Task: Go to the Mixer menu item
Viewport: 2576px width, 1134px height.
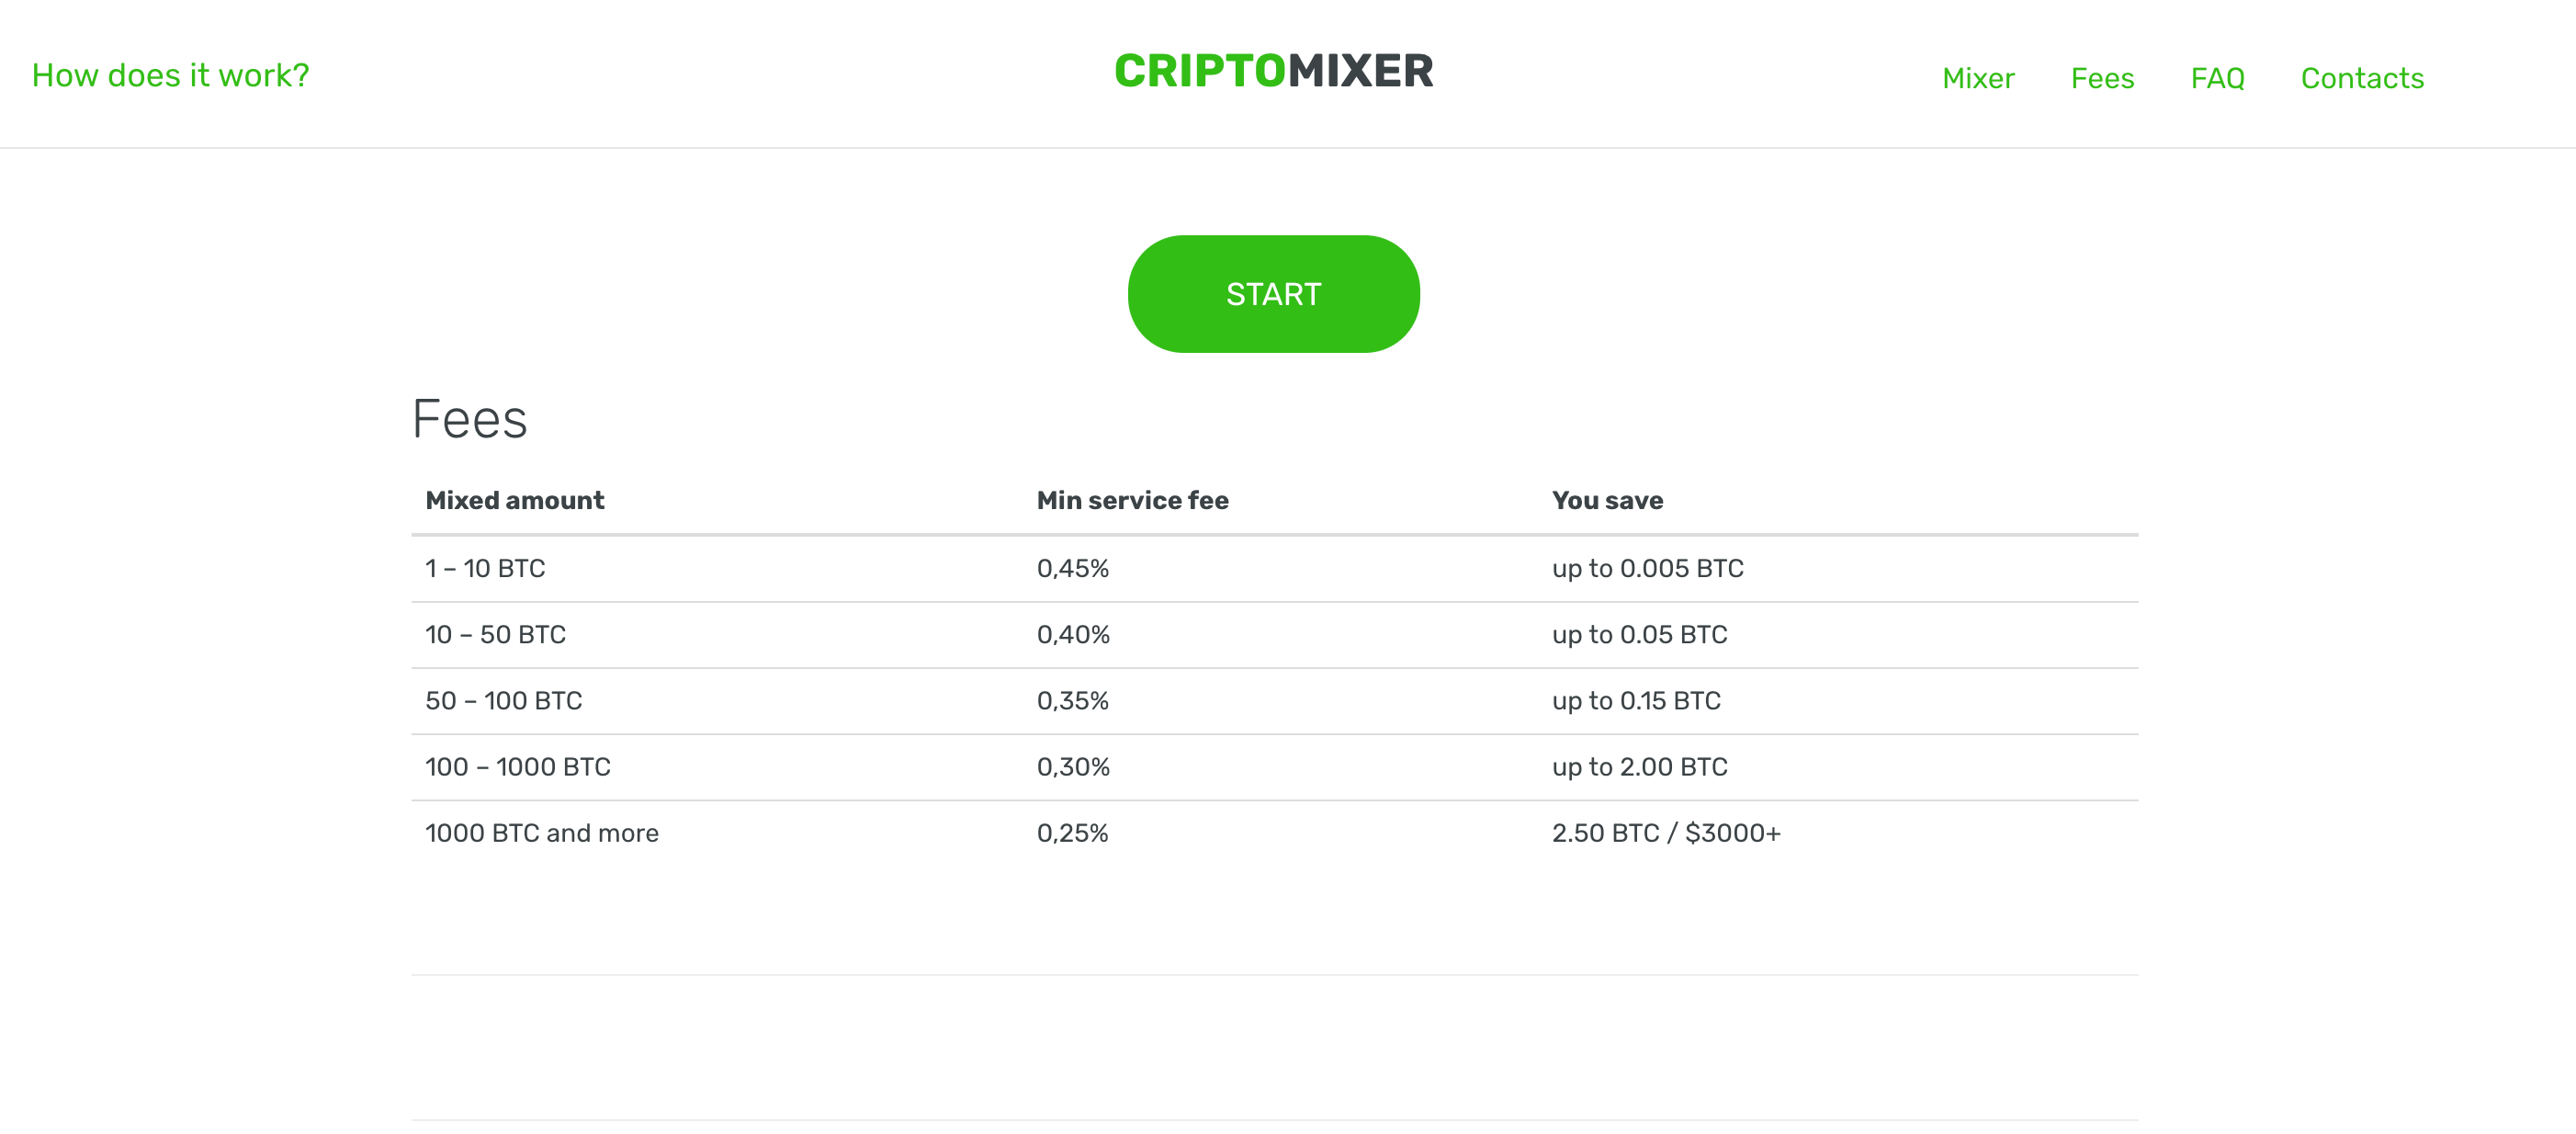Action: 1978,78
